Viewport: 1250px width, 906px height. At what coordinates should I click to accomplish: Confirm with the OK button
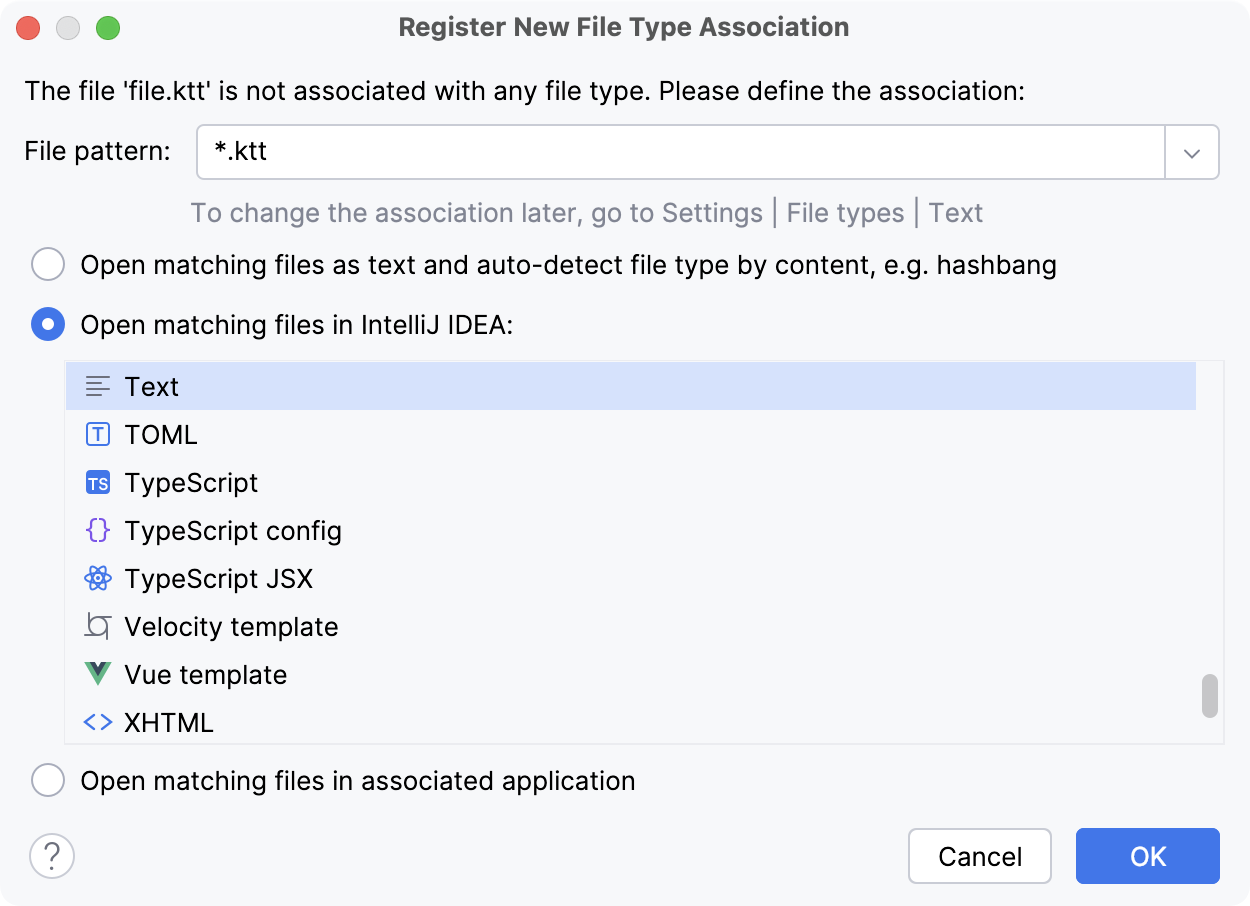click(x=1147, y=856)
